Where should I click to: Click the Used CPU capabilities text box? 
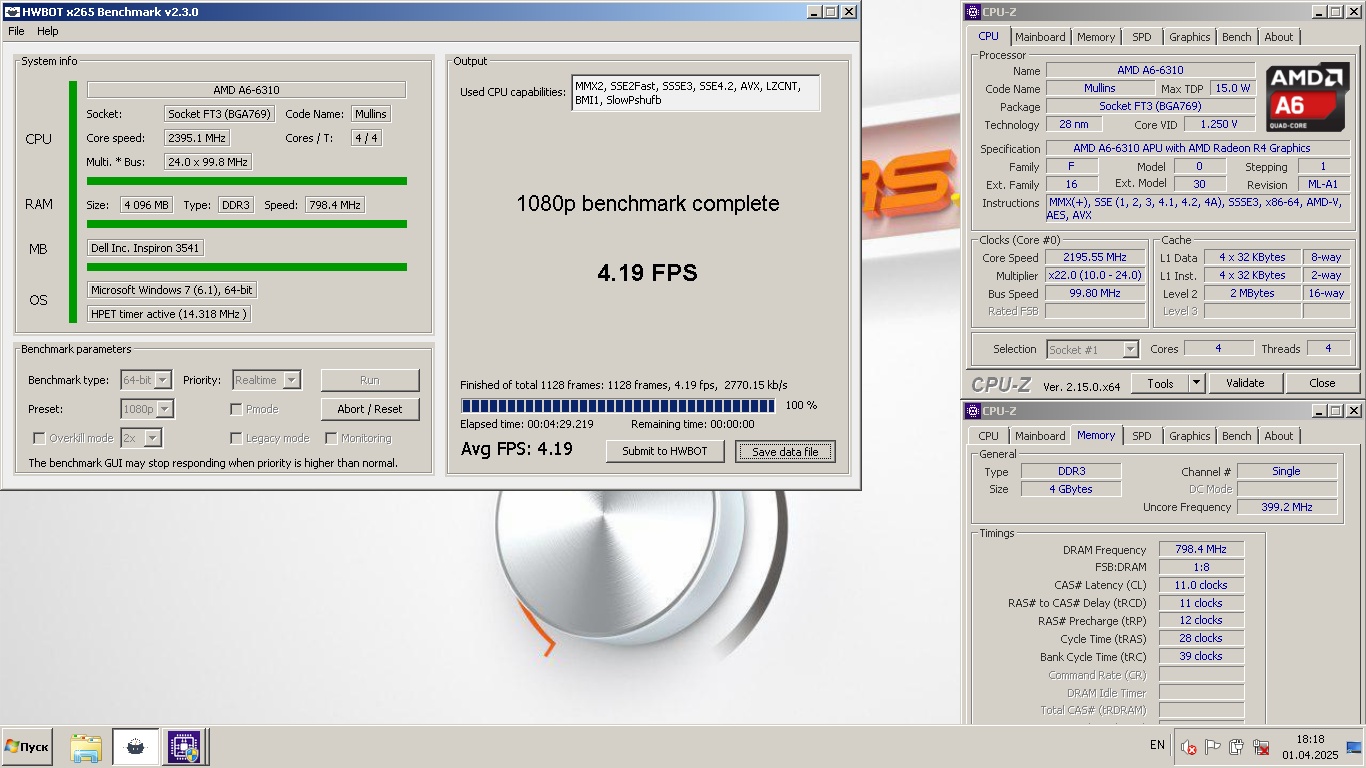(696, 93)
